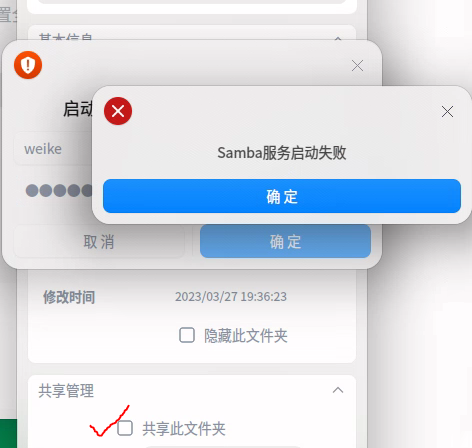
Task: Click the 隐藏此文件夹 label text
Action: (246, 335)
